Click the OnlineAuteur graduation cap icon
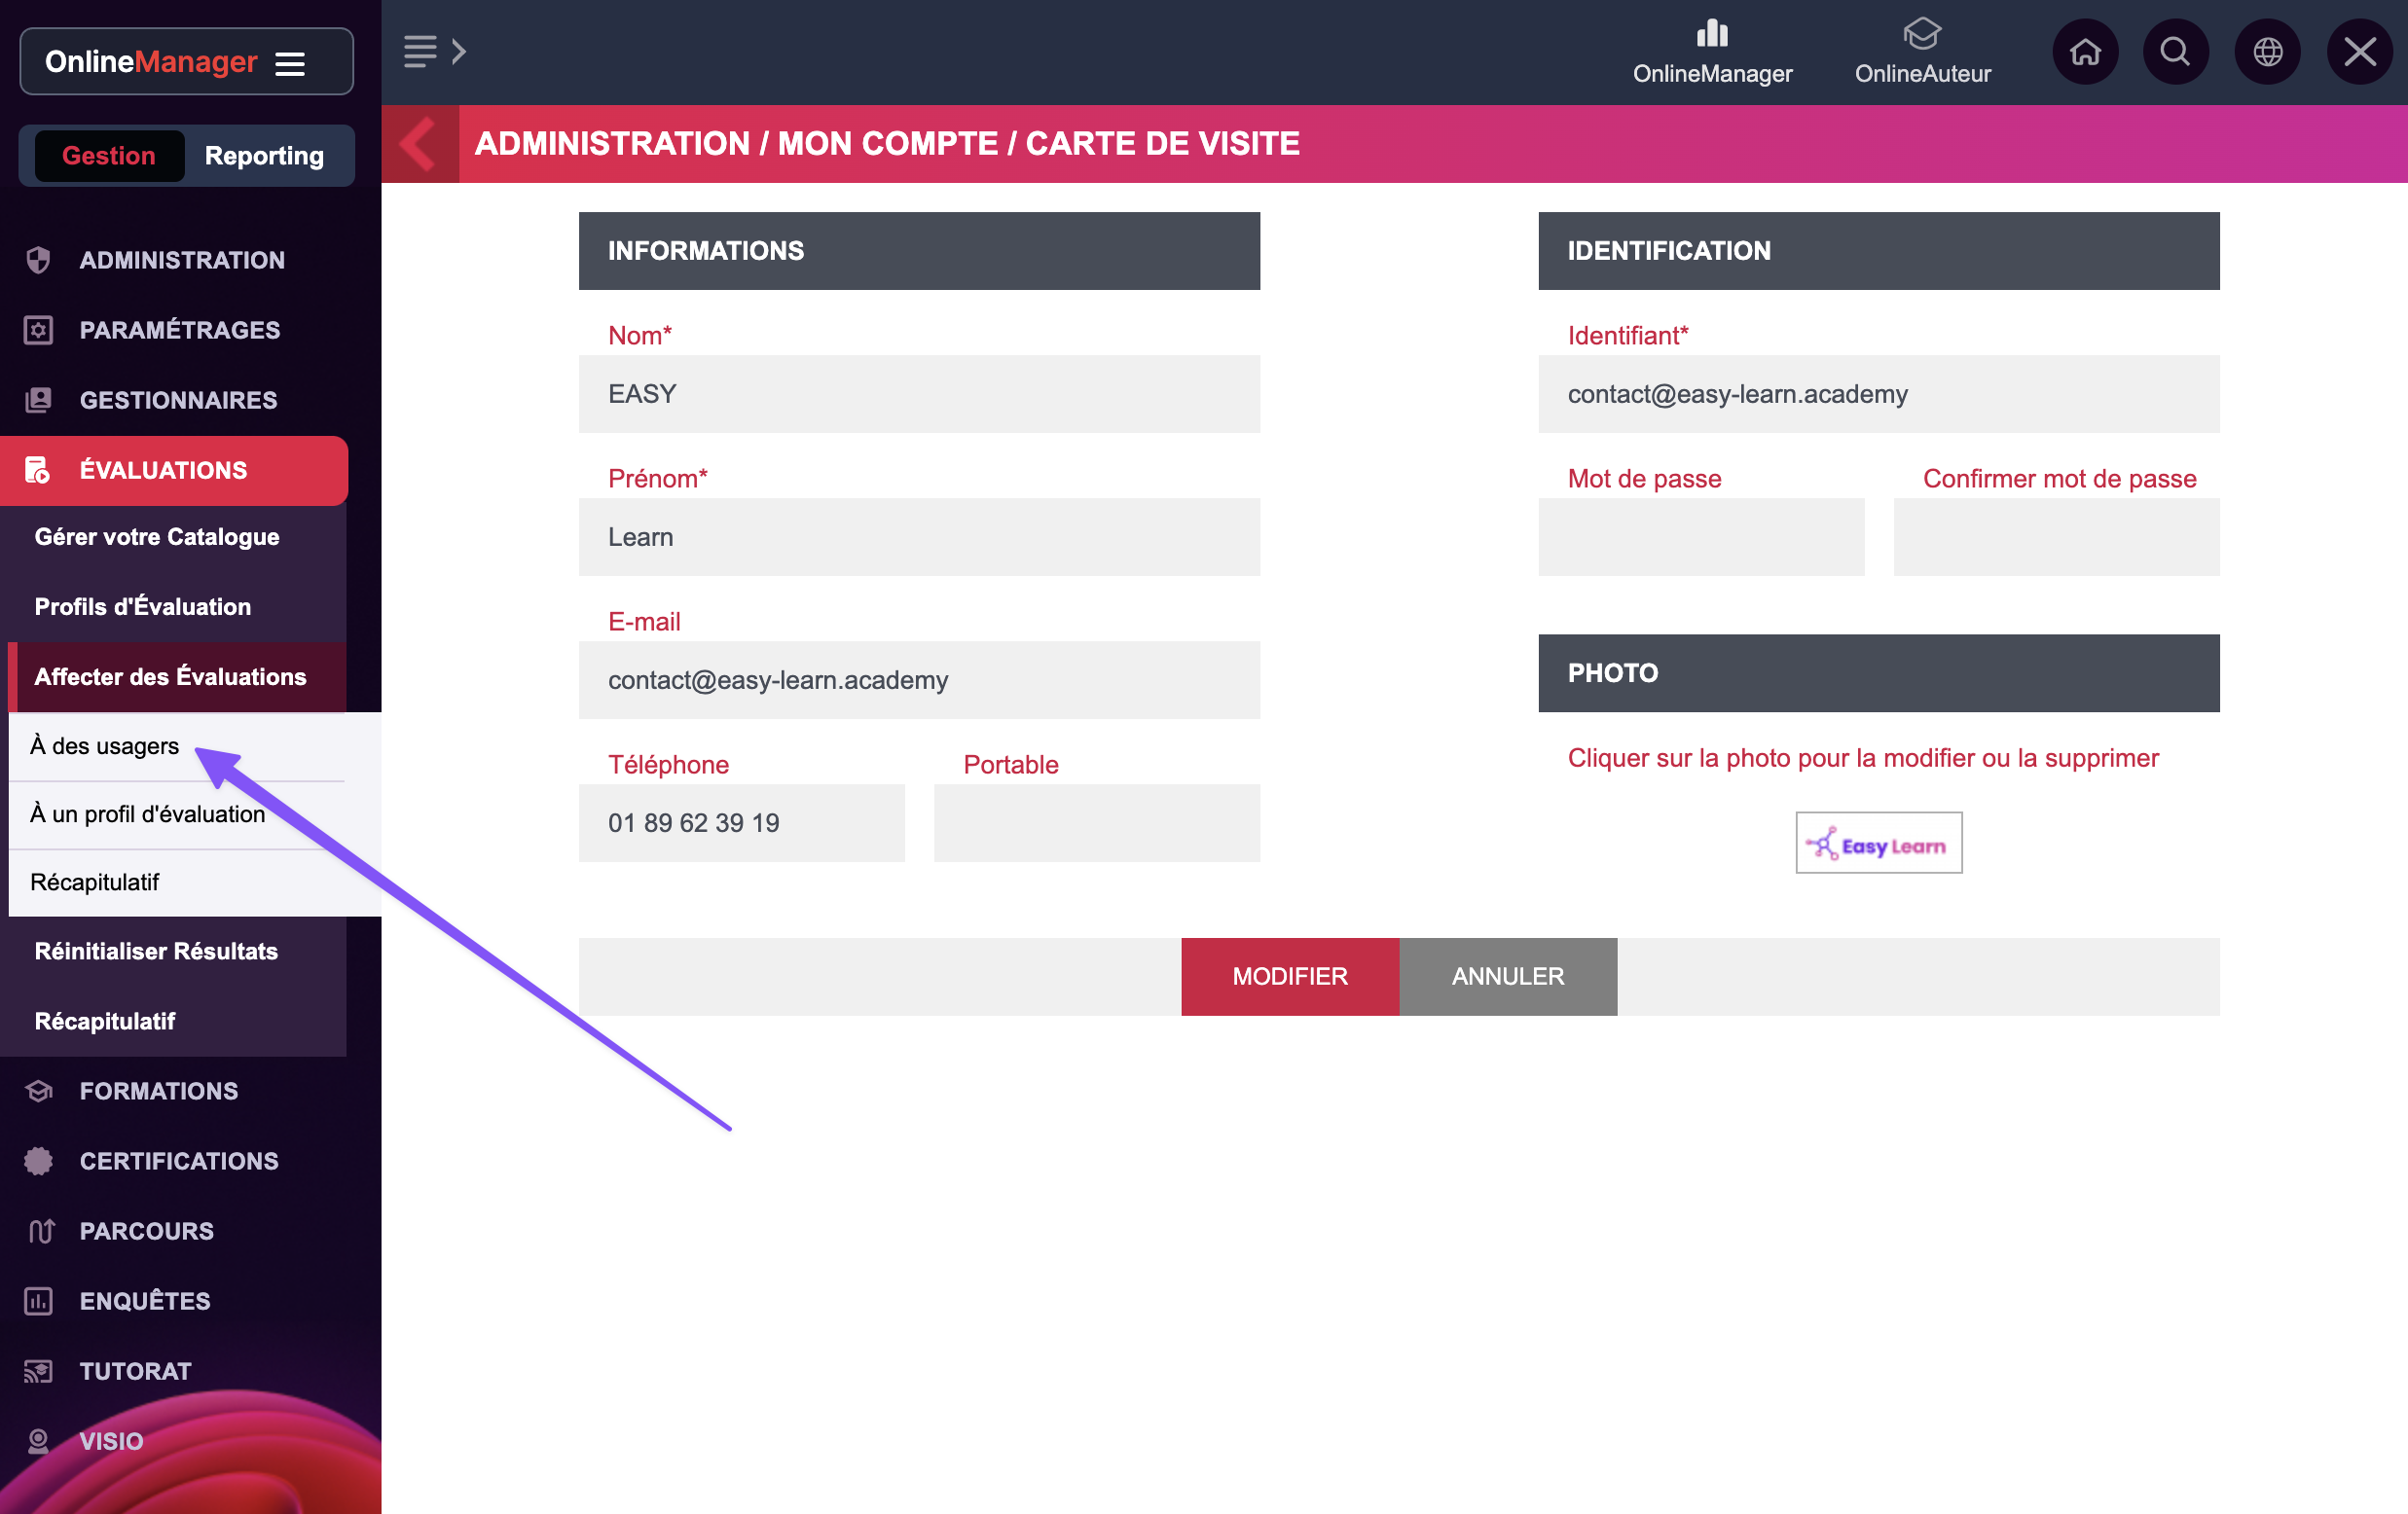Image resolution: width=2408 pixels, height=1514 pixels. coord(1921,34)
